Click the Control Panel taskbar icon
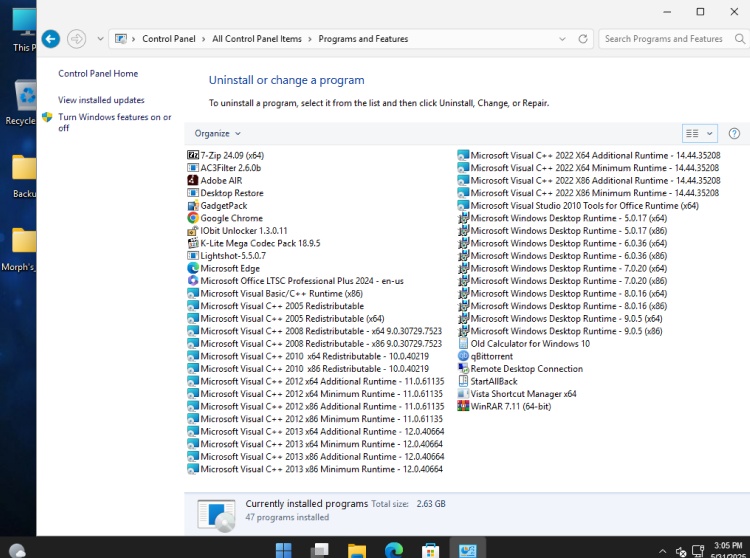 467,550
